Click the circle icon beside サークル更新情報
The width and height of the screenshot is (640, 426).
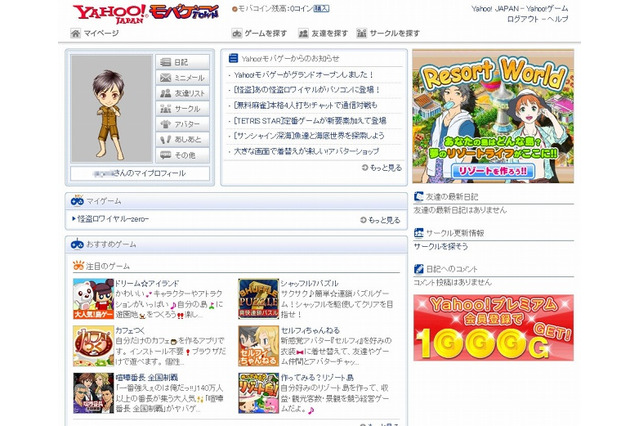[419, 233]
